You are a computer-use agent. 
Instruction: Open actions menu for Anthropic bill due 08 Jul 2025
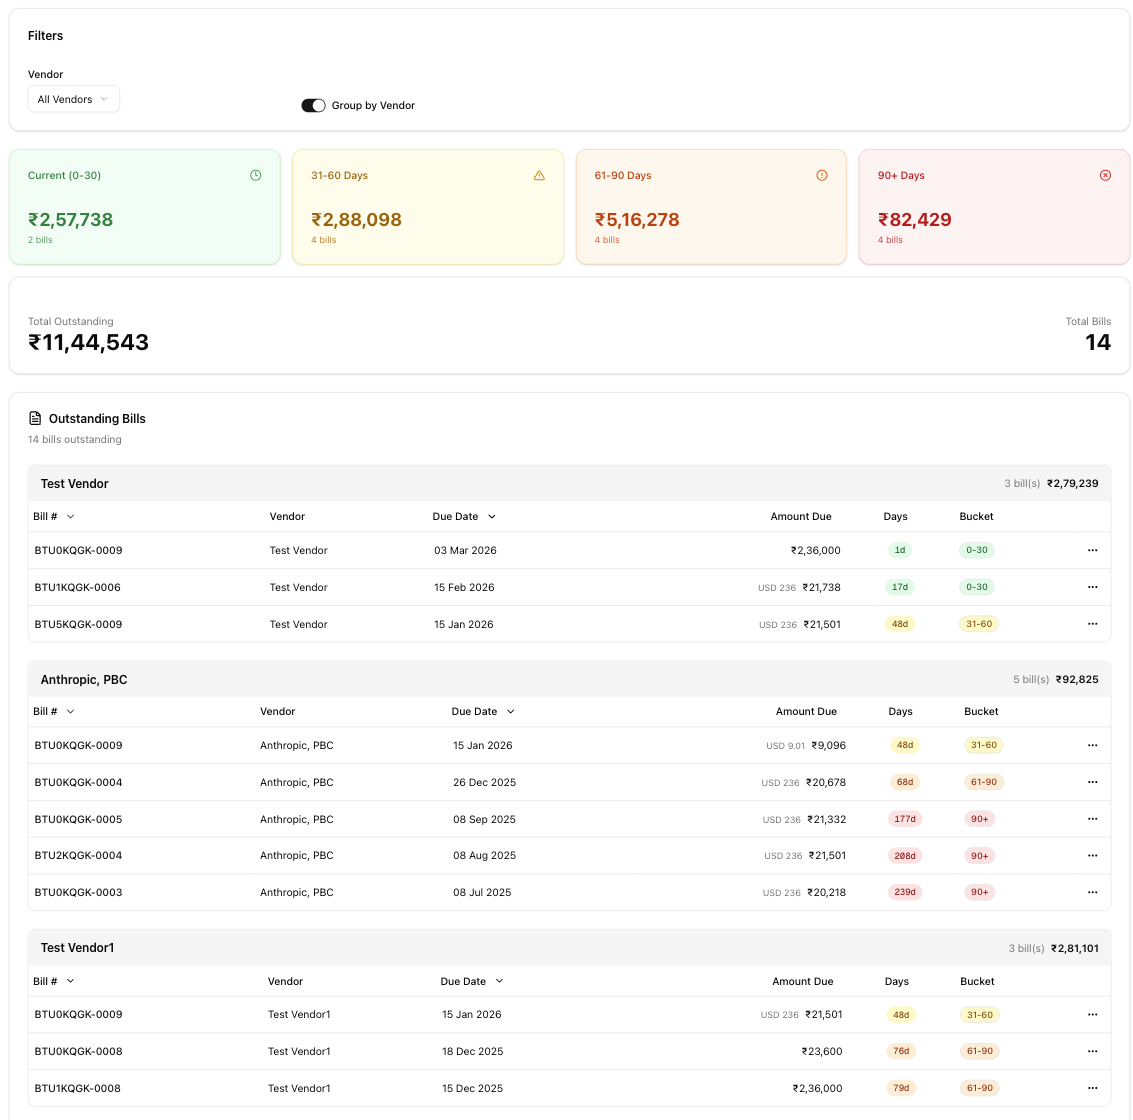click(x=1092, y=892)
